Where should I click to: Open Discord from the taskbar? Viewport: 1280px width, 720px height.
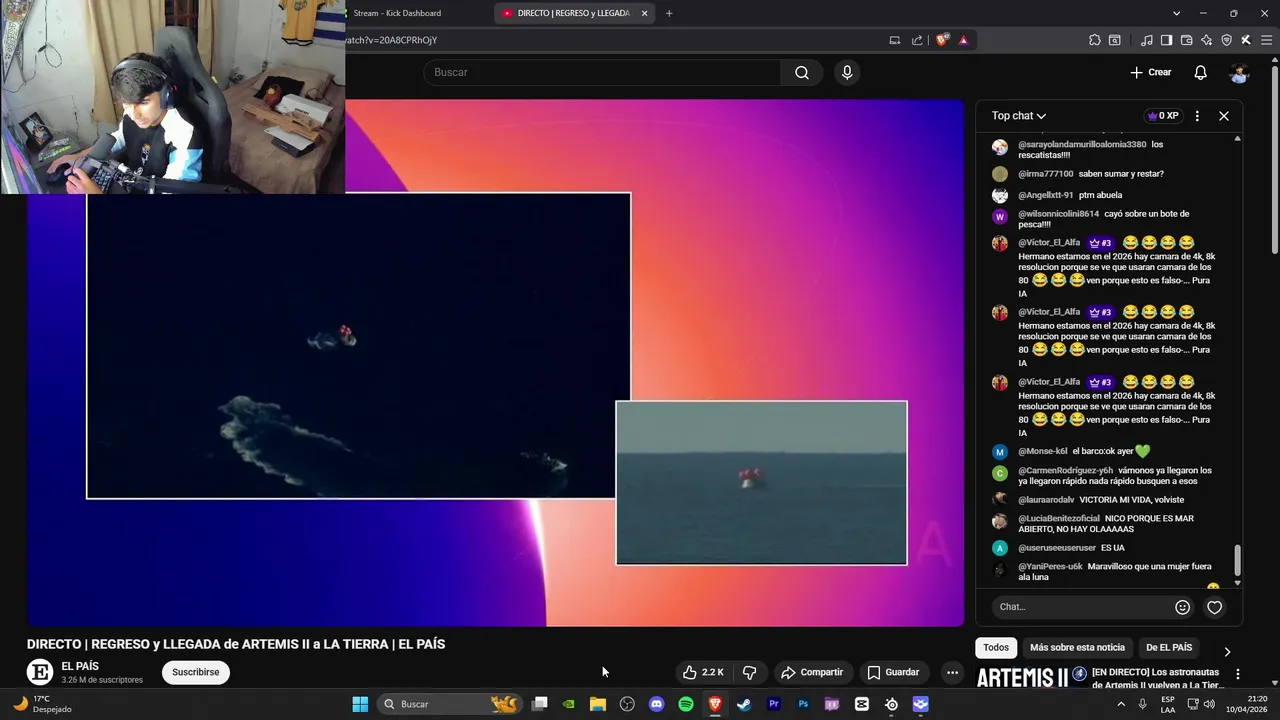pos(656,704)
